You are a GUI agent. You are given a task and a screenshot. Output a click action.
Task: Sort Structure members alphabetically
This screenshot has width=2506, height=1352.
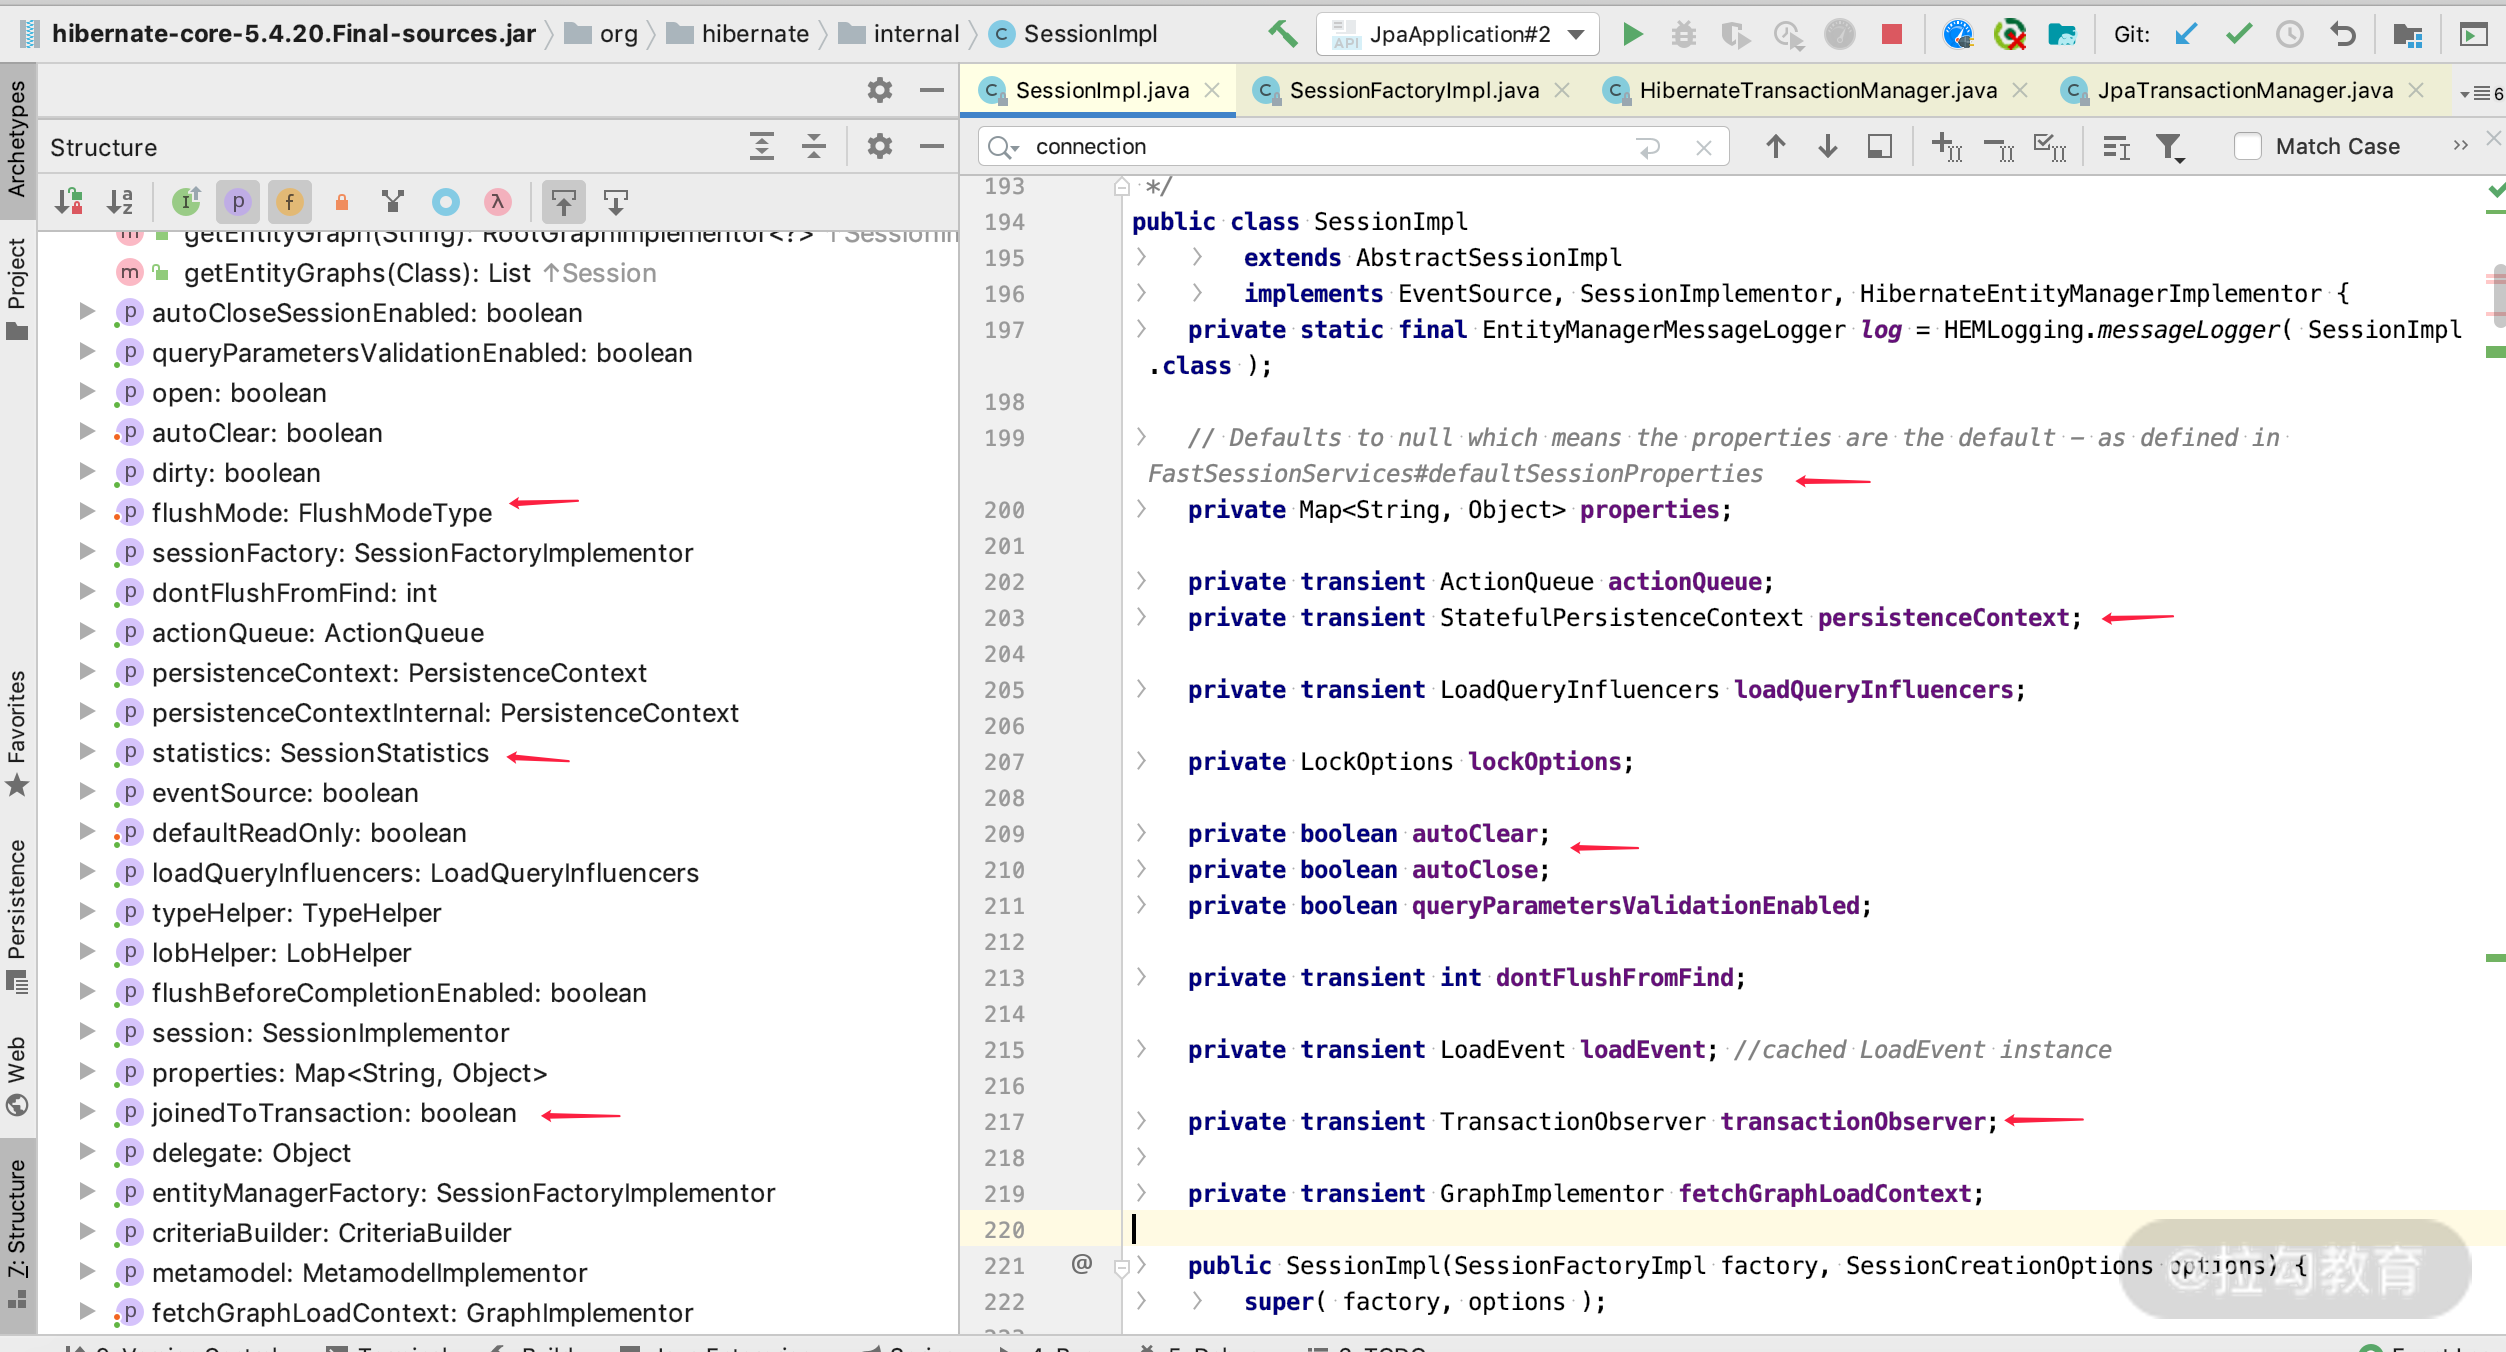click(121, 202)
